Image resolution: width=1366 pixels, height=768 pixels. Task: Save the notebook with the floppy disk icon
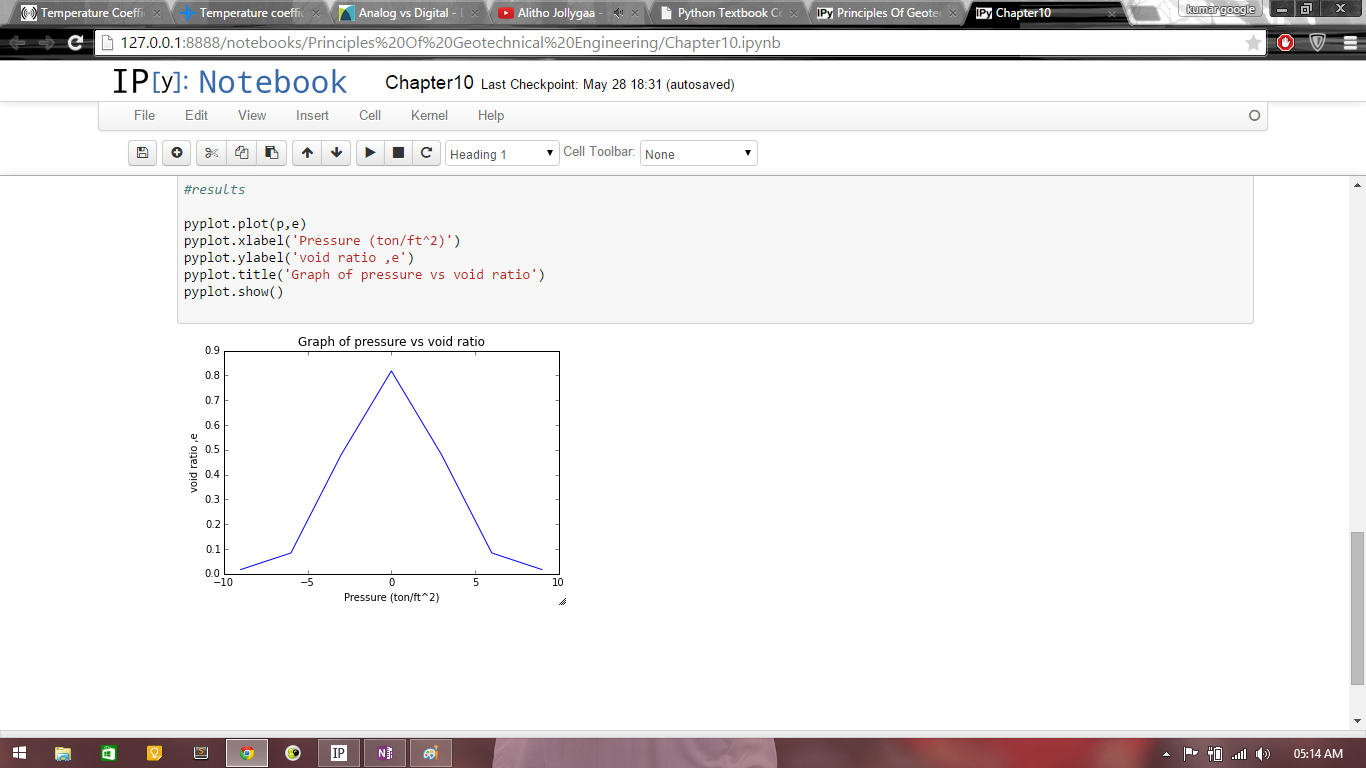tap(142, 153)
